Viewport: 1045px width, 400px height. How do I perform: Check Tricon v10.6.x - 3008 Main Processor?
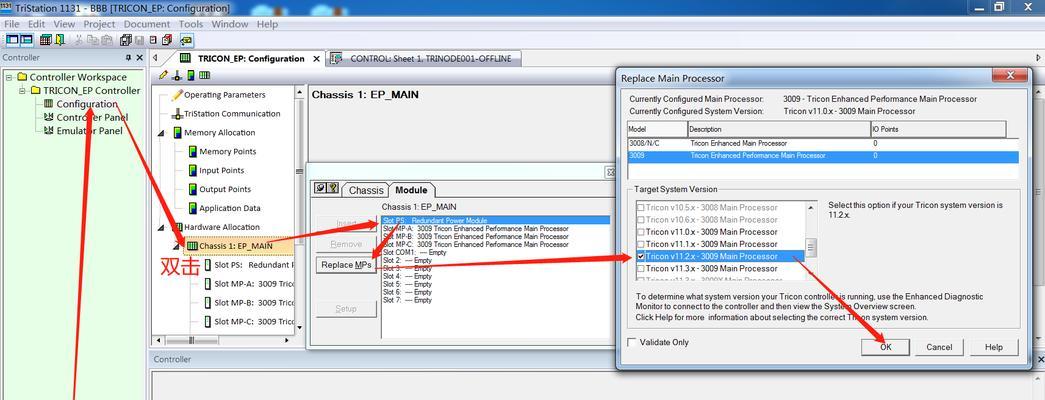641,219
